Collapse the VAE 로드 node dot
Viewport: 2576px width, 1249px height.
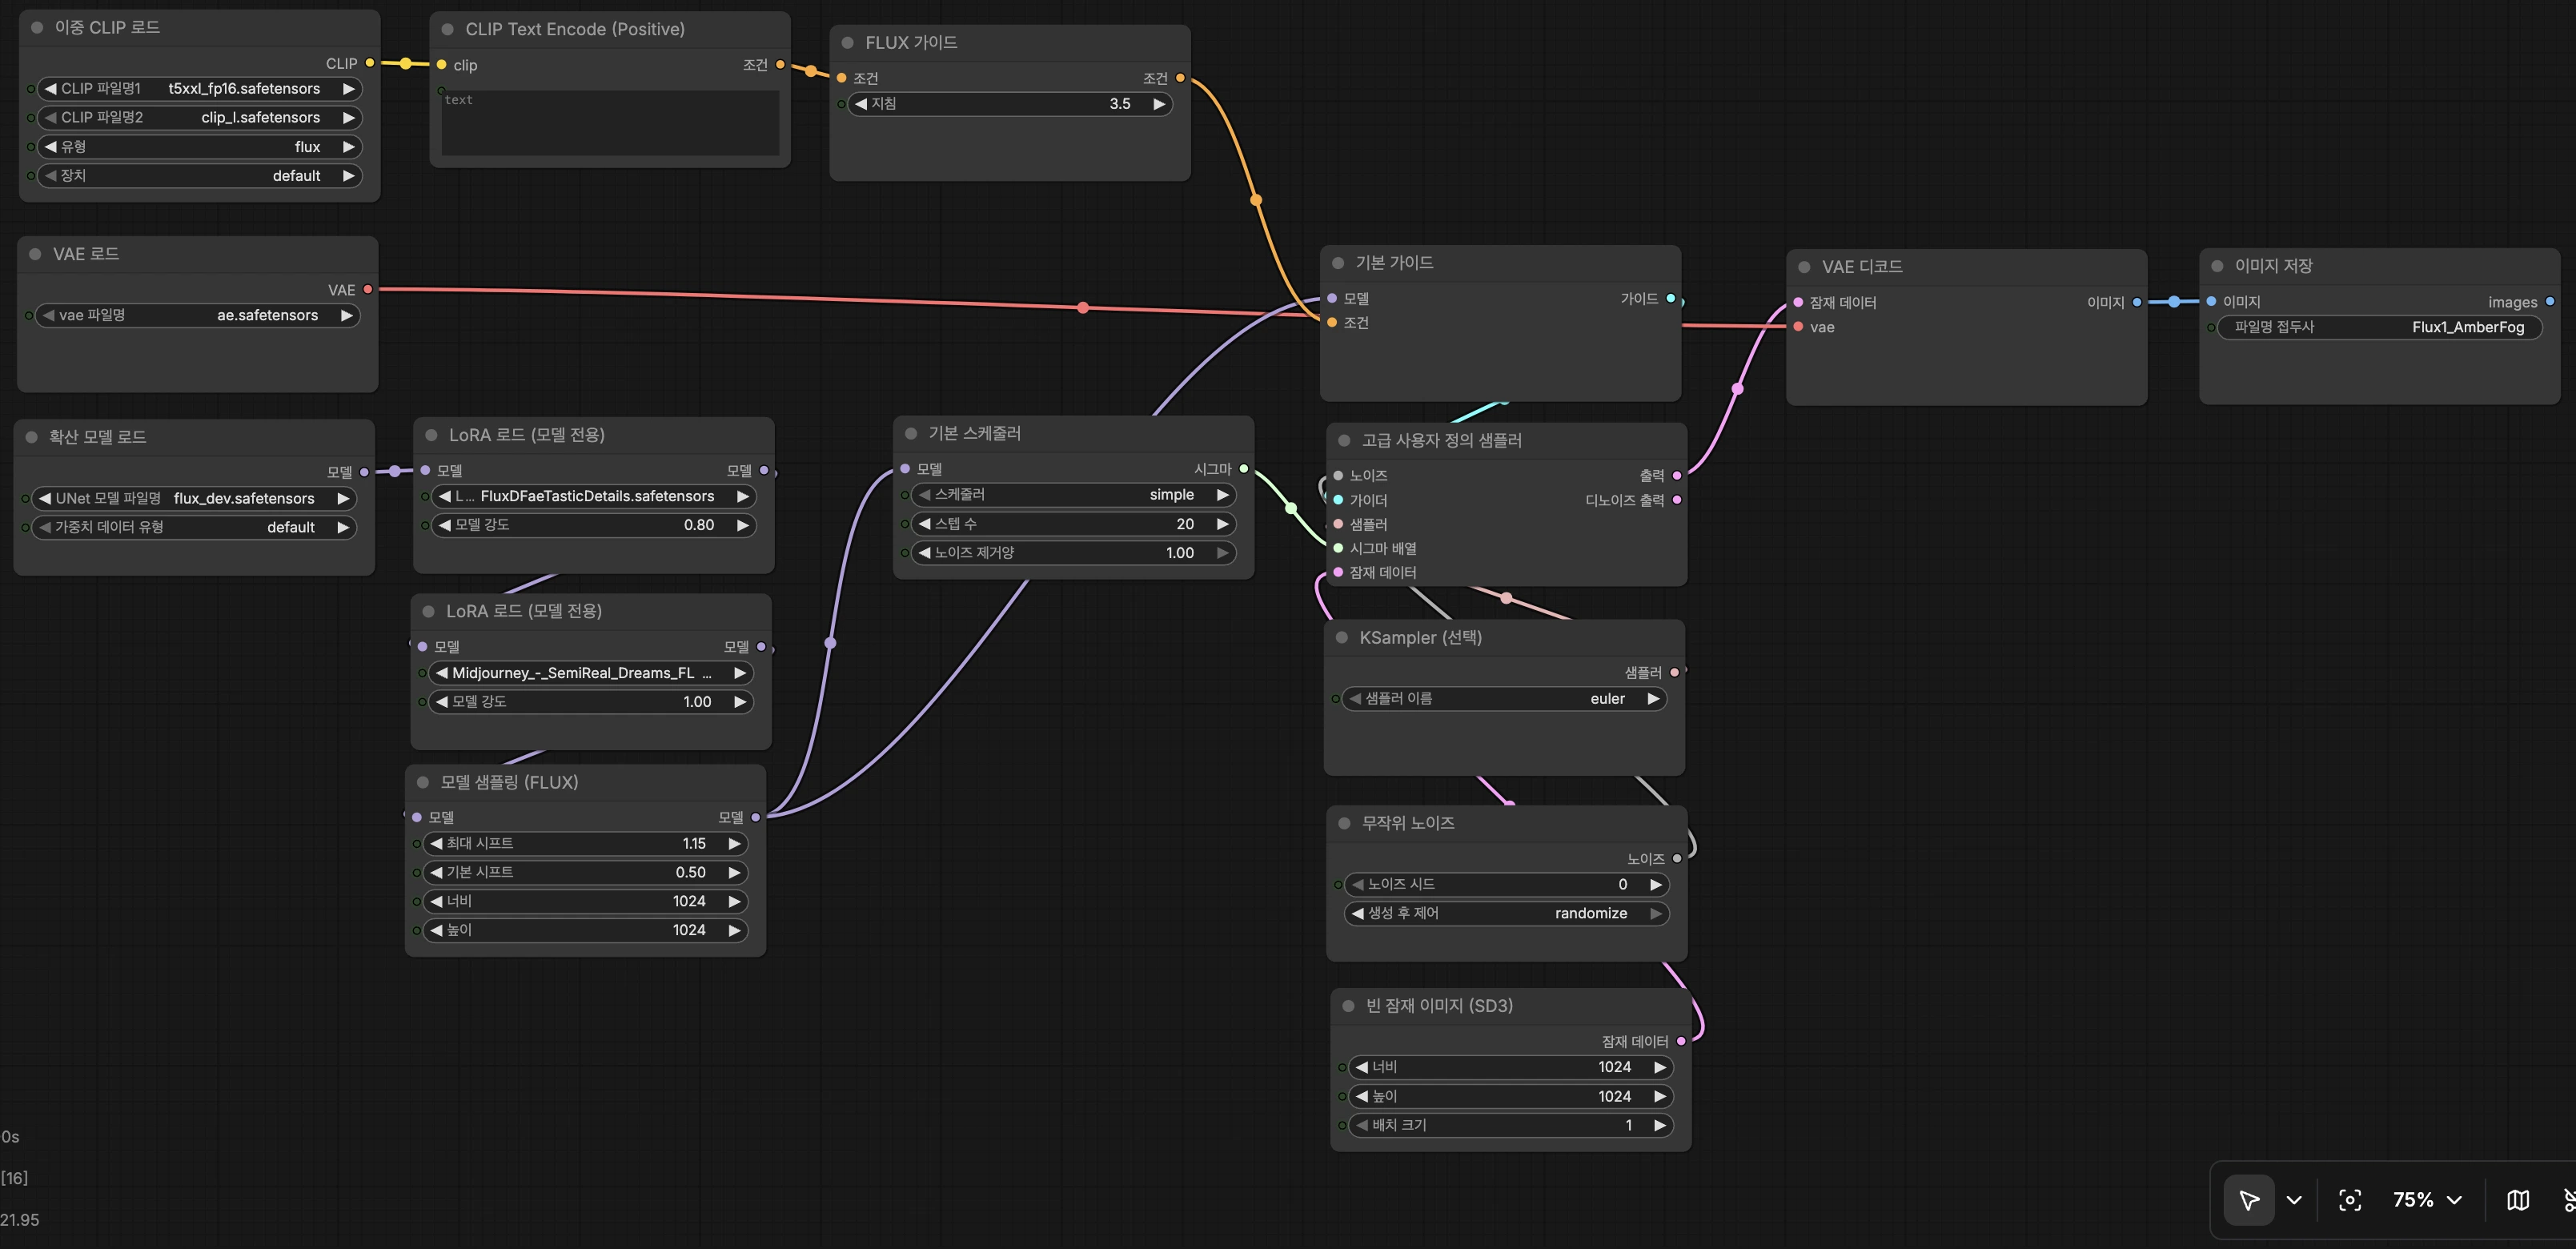(x=35, y=254)
